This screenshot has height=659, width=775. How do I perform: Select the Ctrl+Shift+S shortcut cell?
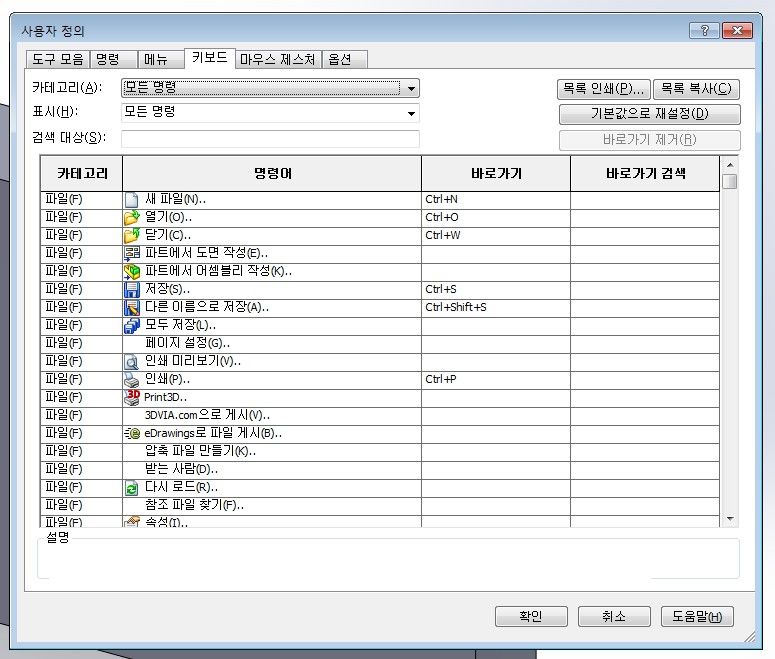pos(496,308)
